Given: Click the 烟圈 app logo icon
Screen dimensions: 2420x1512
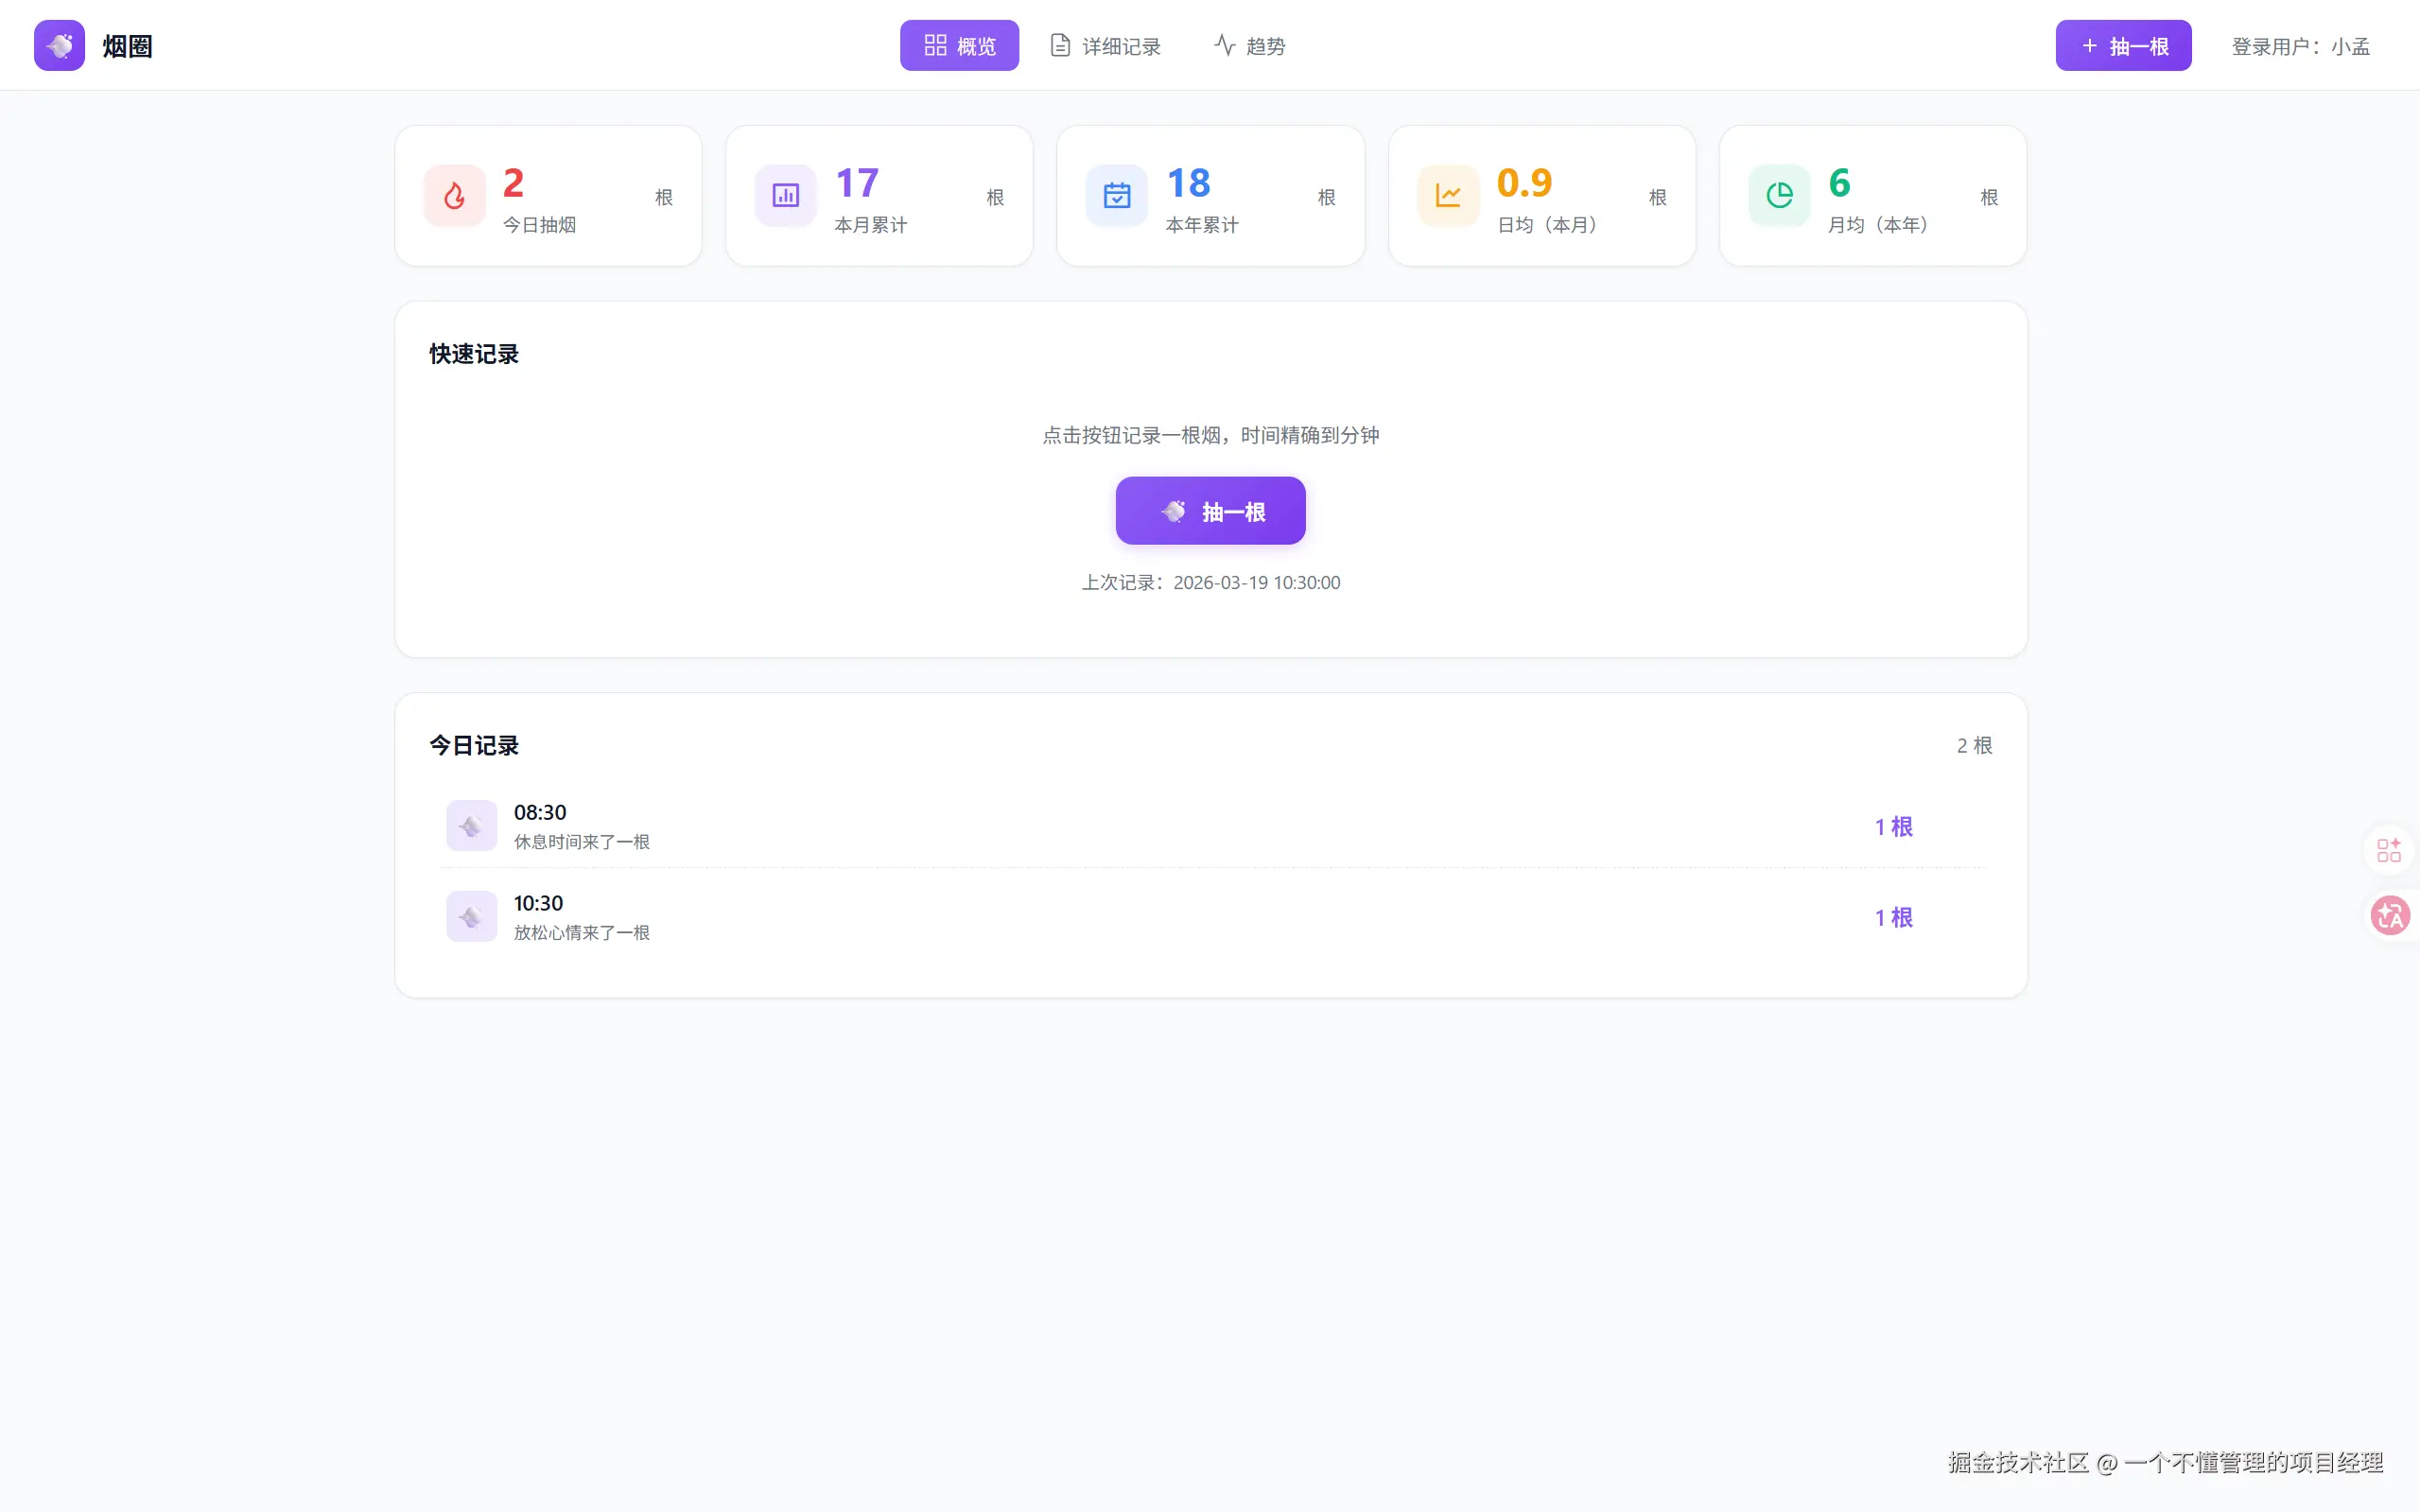Looking at the screenshot, I should [59, 45].
